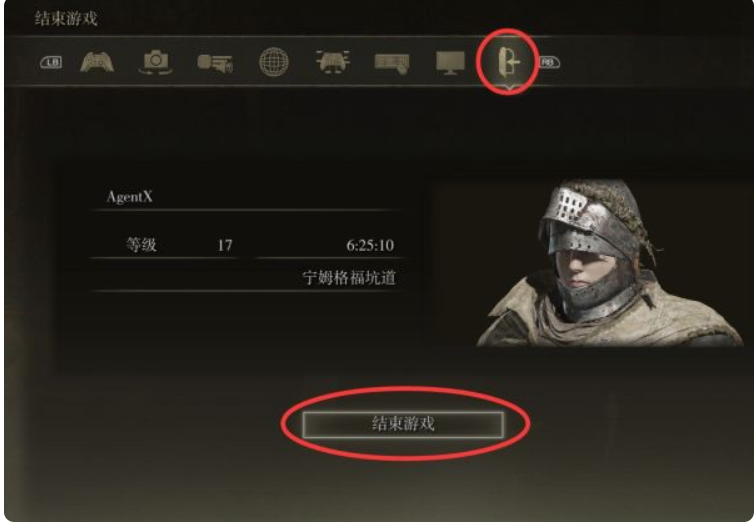The width and height of the screenshot is (754, 527).
Task: Select the network globe icon
Action: (x=274, y=62)
